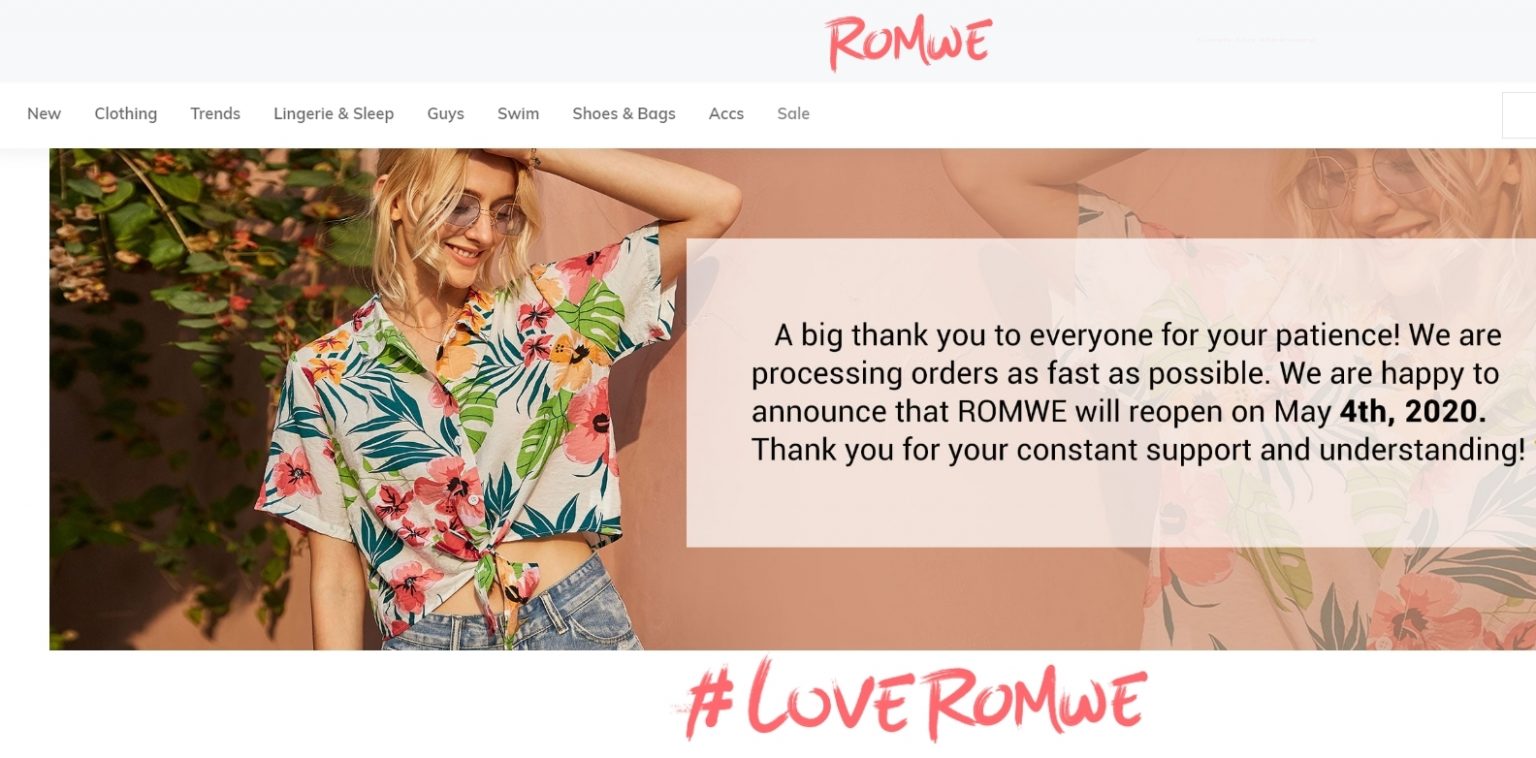Browse the Swim category

pyautogui.click(x=518, y=114)
